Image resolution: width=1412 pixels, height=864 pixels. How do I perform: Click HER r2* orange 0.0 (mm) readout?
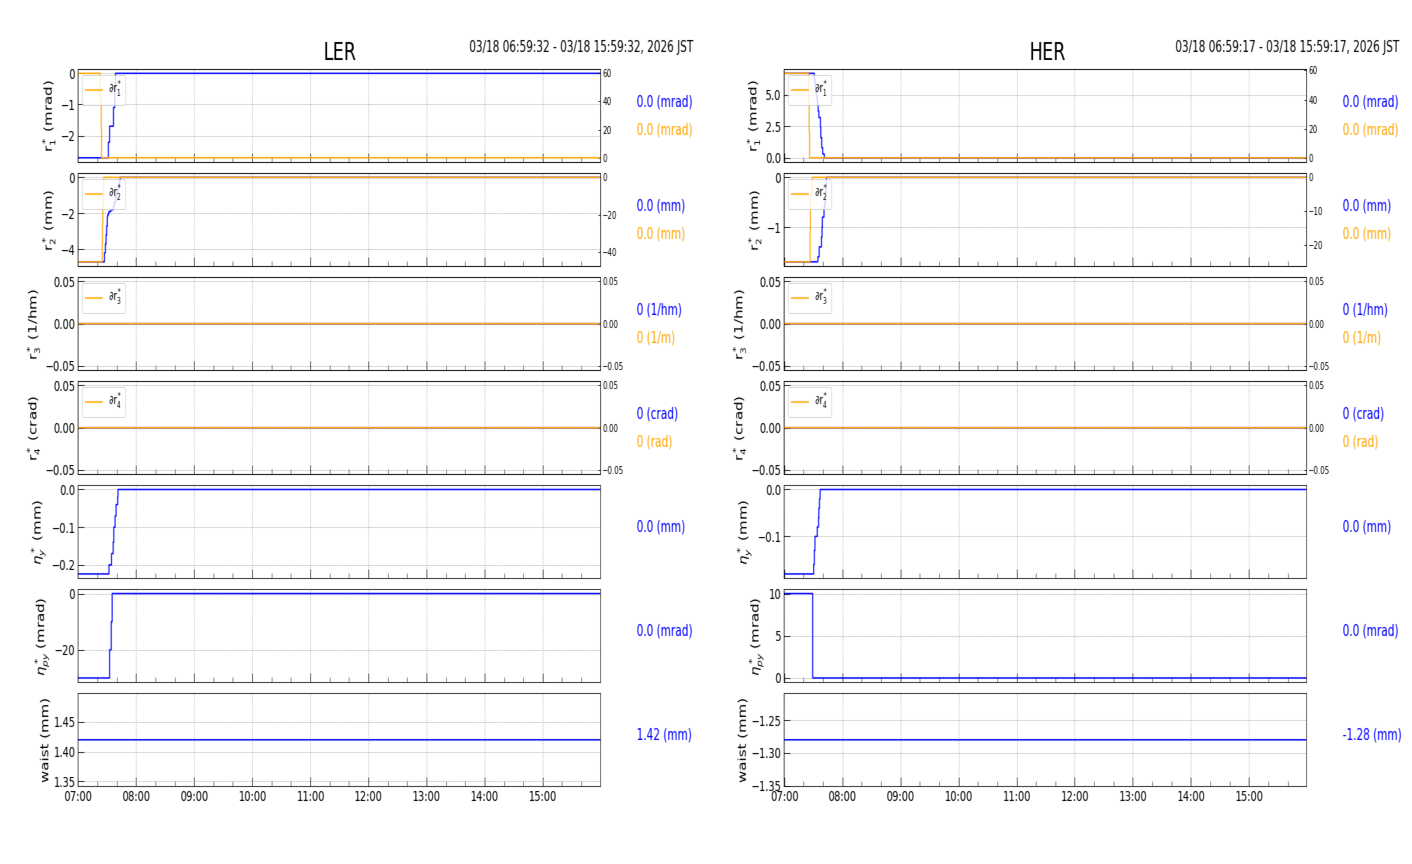tap(1366, 234)
